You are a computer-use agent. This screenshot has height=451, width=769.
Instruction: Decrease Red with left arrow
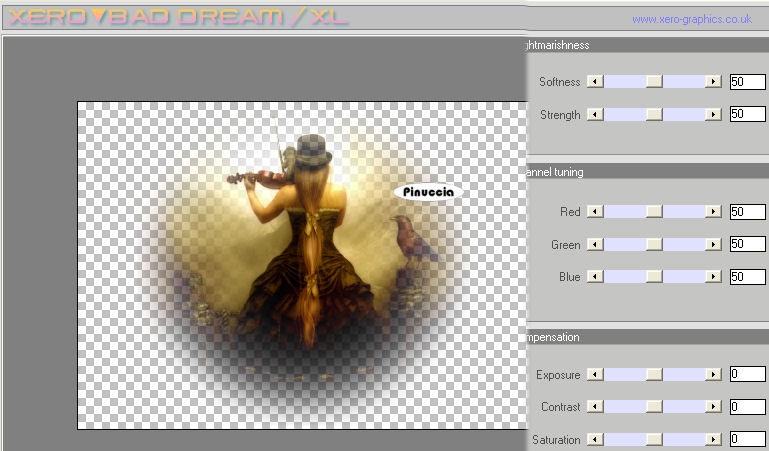tap(595, 211)
